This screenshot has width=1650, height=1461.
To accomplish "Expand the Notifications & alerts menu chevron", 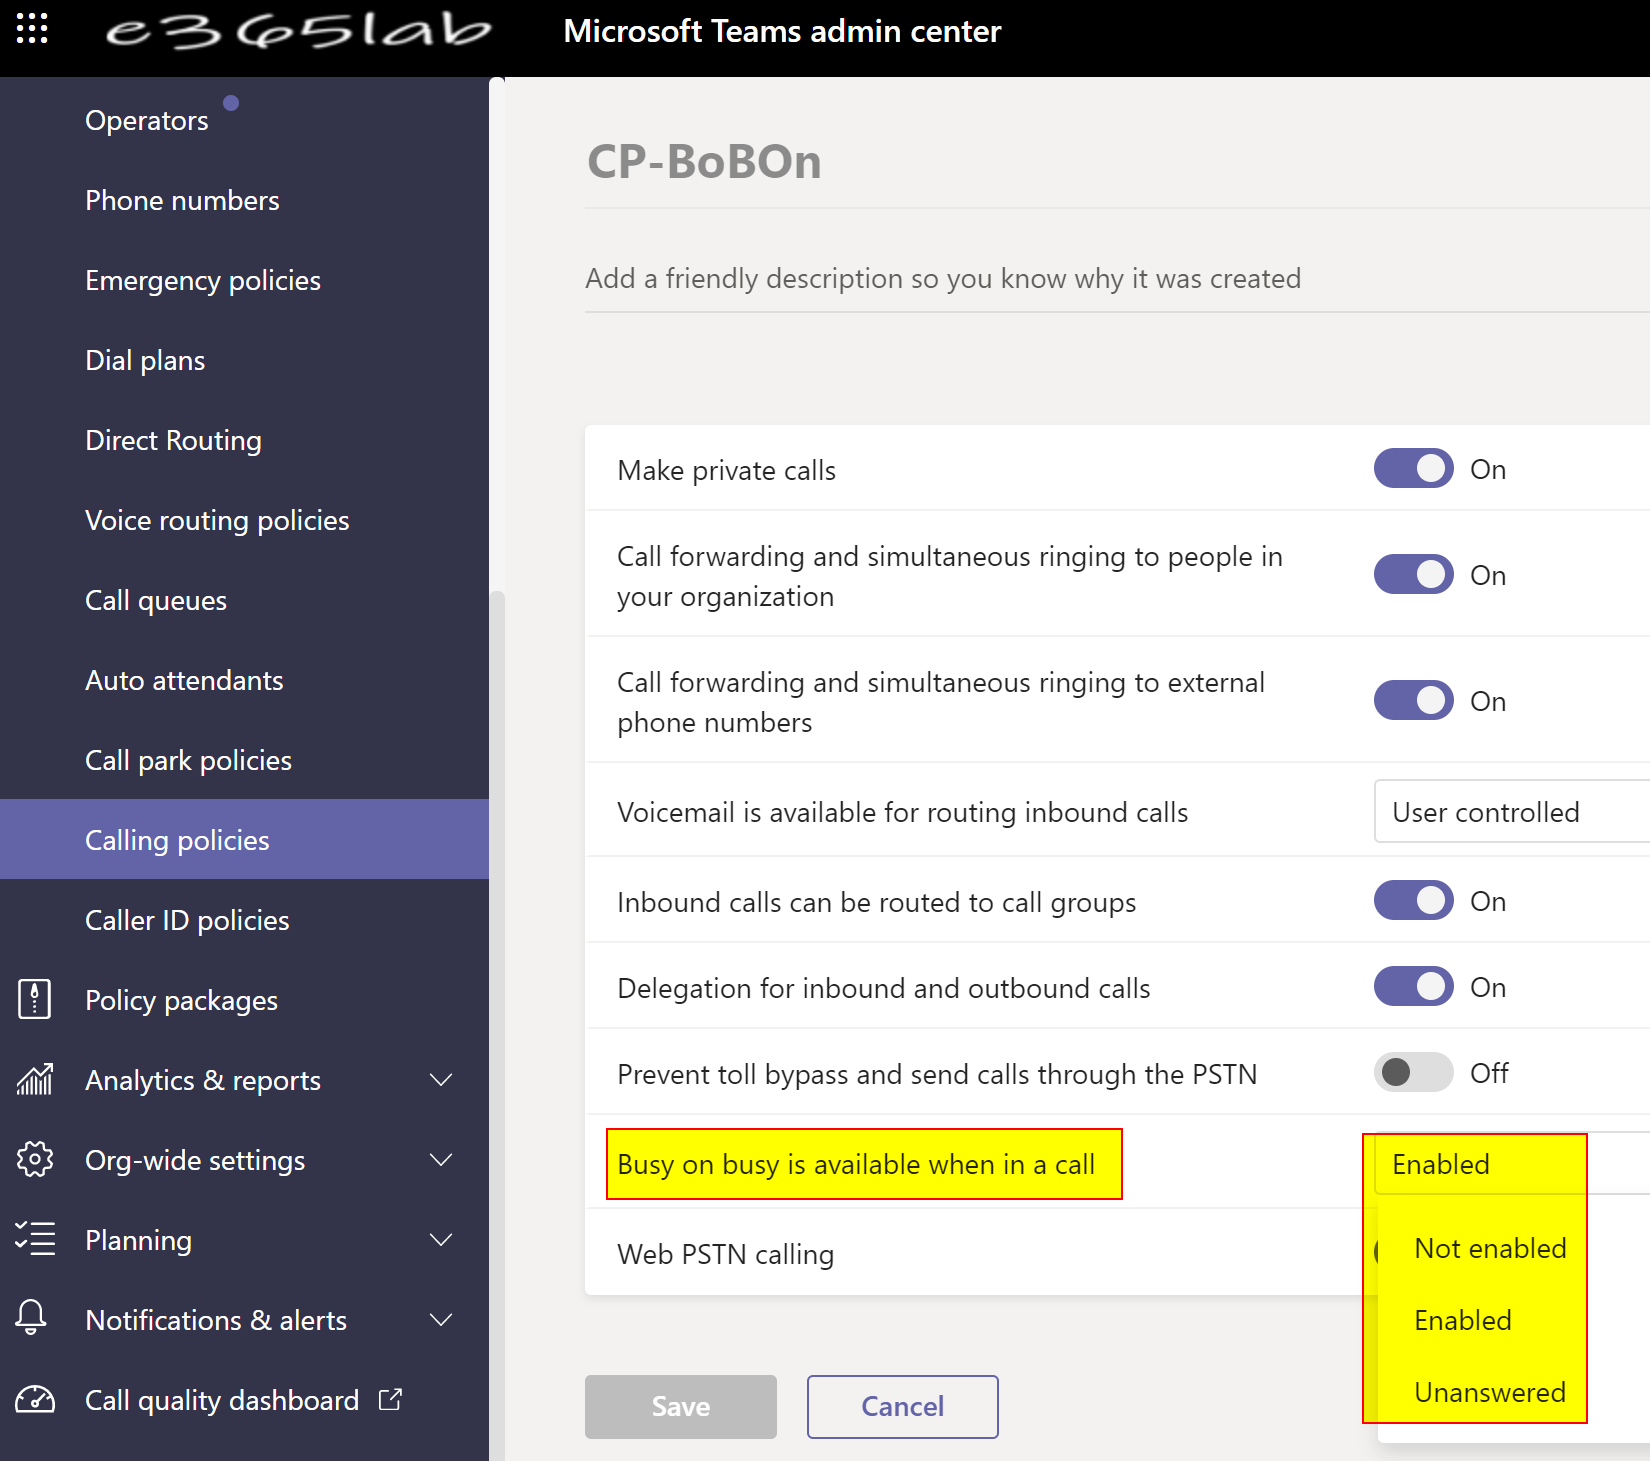I will point(440,1320).
